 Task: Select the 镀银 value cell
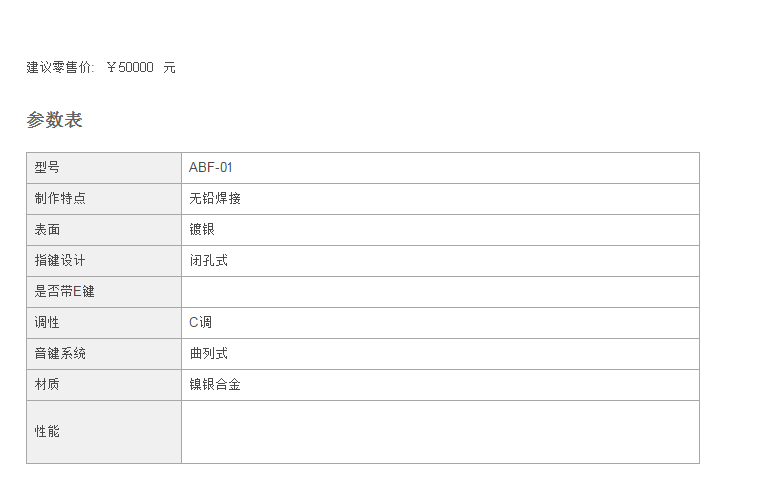pos(441,230)
